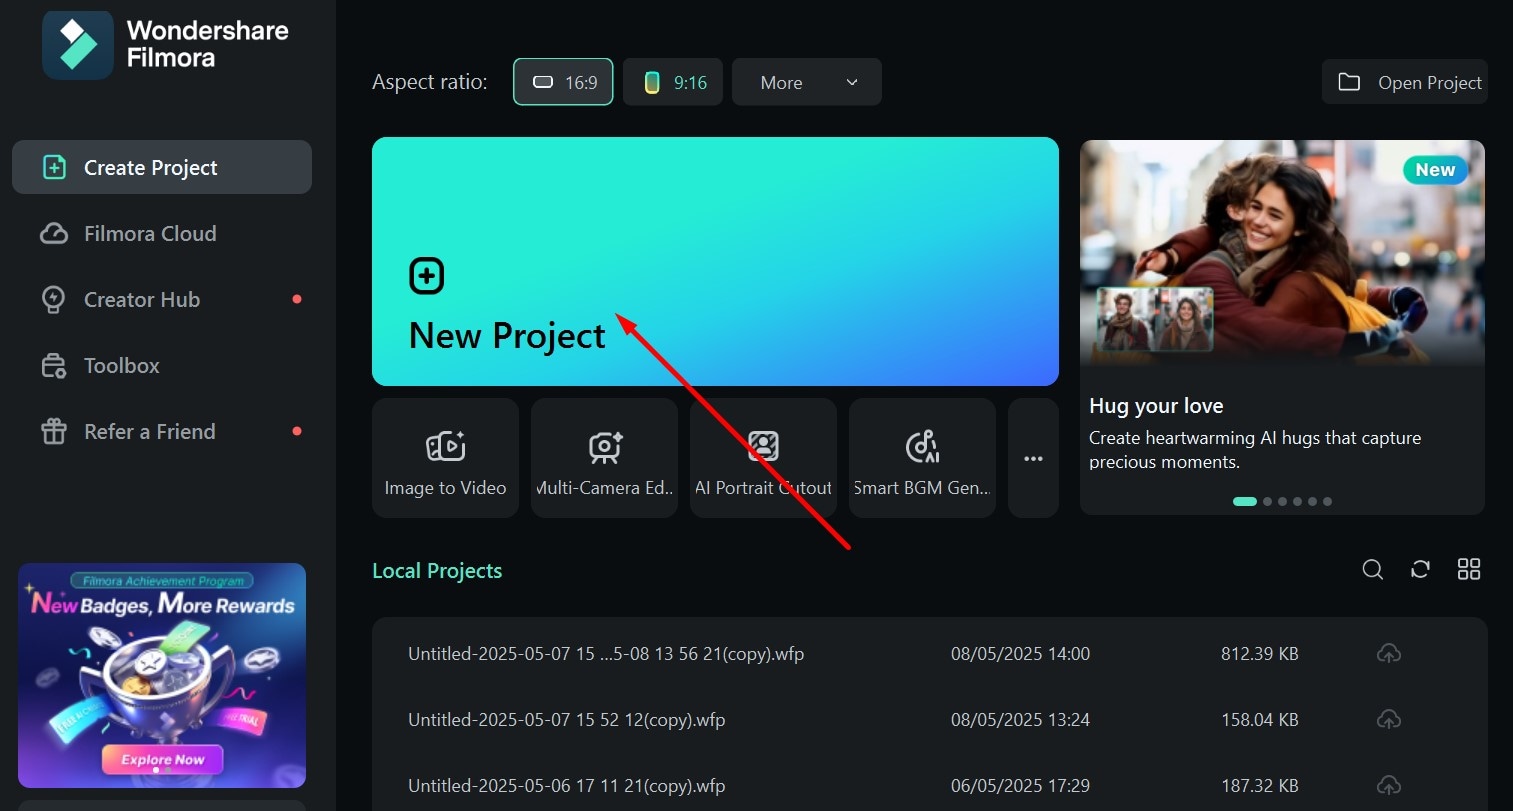Show more tools with the ellipsis button

pos(1033,458)
